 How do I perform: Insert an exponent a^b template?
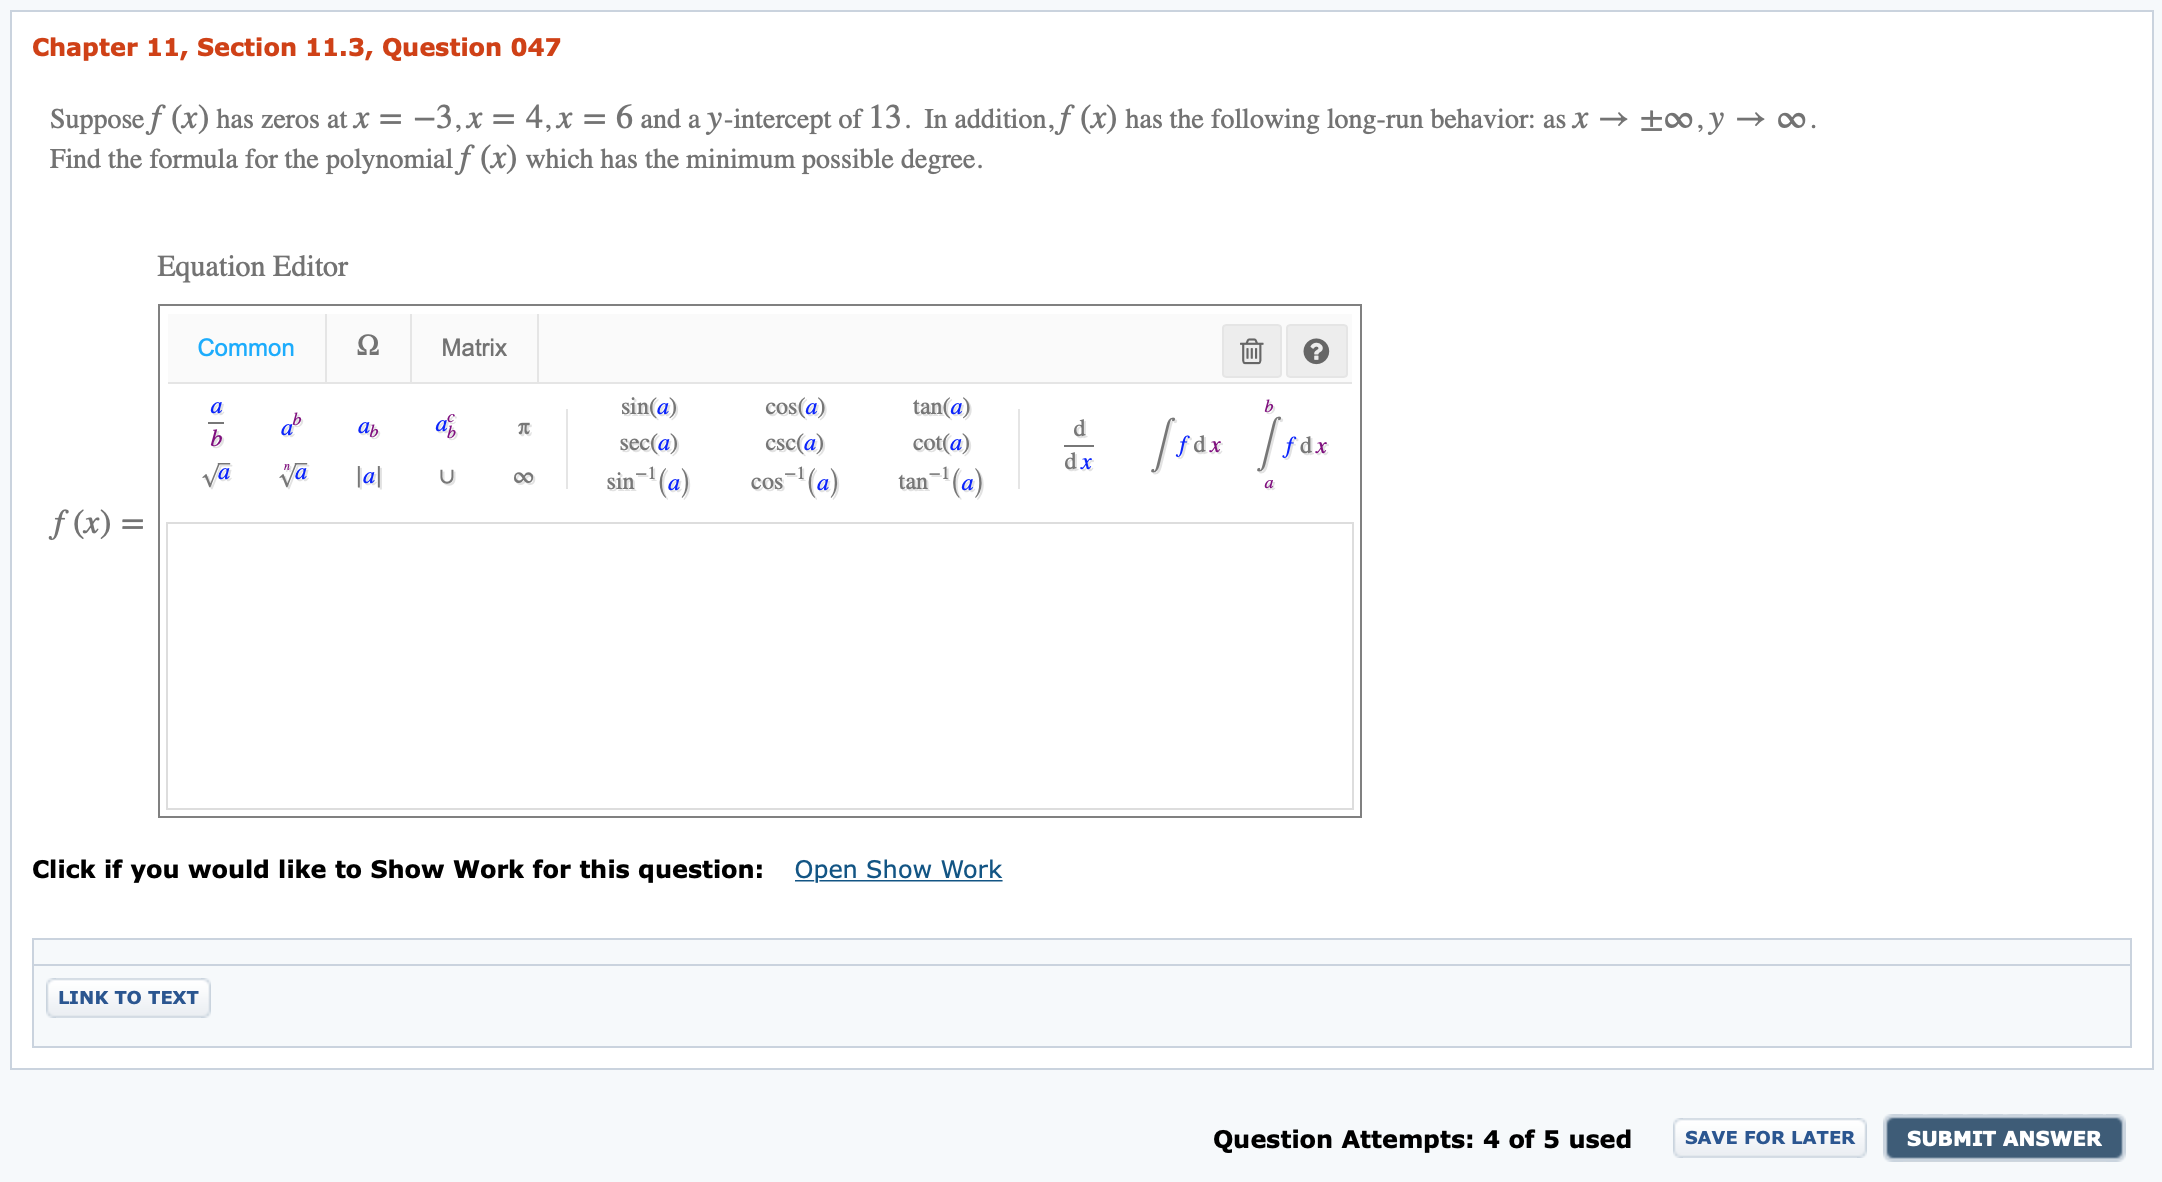(x=291, y=425)
